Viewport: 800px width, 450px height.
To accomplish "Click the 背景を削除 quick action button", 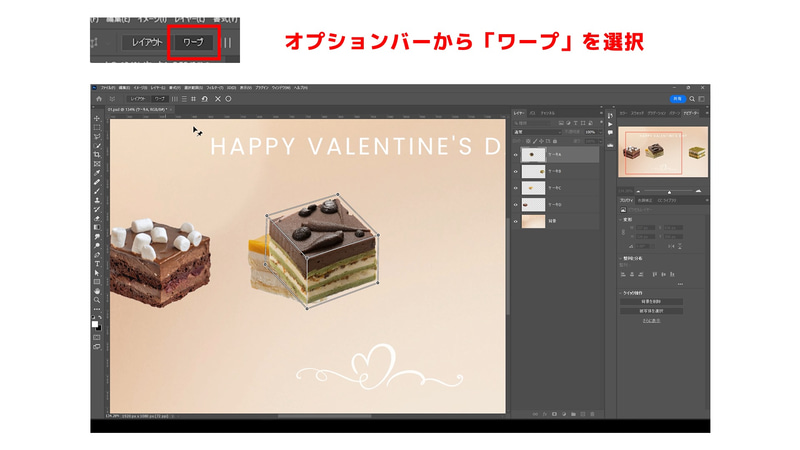I will click(651, 302).
